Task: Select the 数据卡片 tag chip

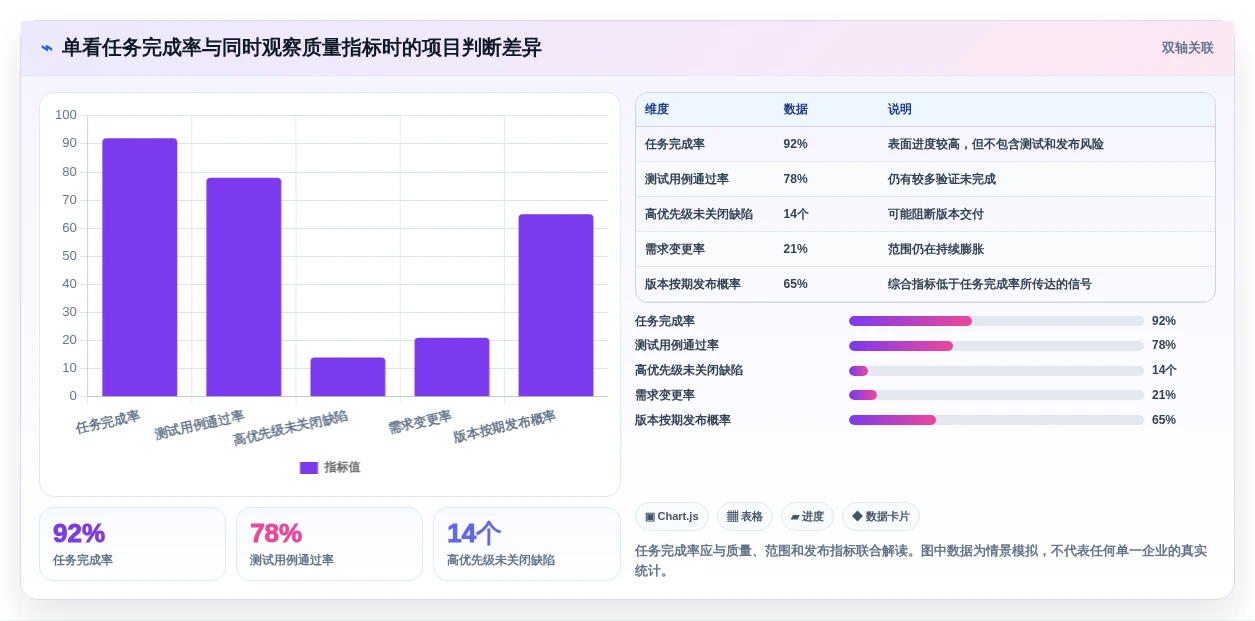Action: click(881, 516)
